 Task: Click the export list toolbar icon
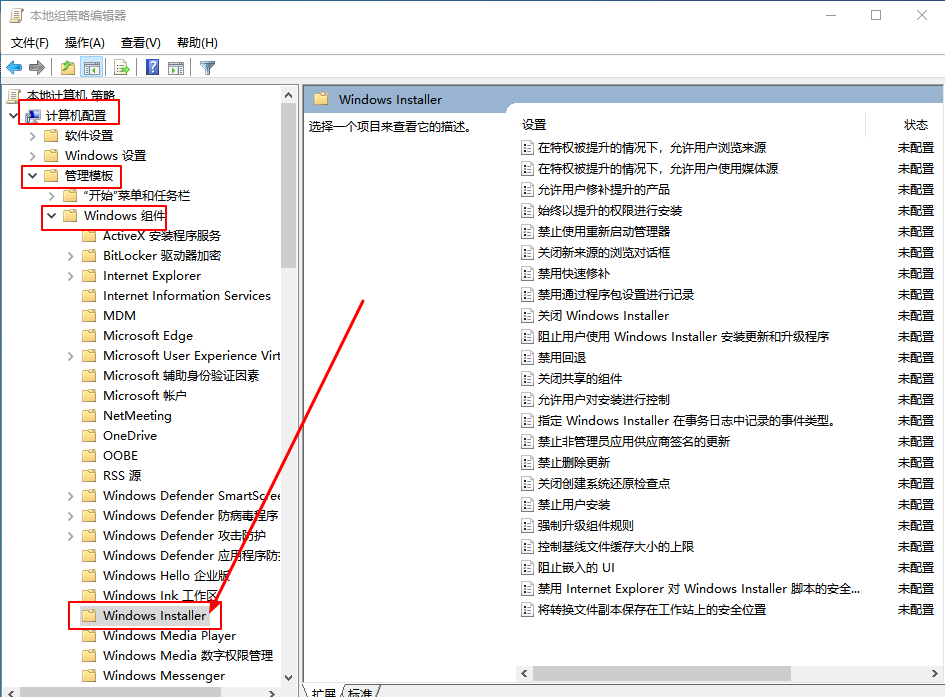[x=120, y=67]
